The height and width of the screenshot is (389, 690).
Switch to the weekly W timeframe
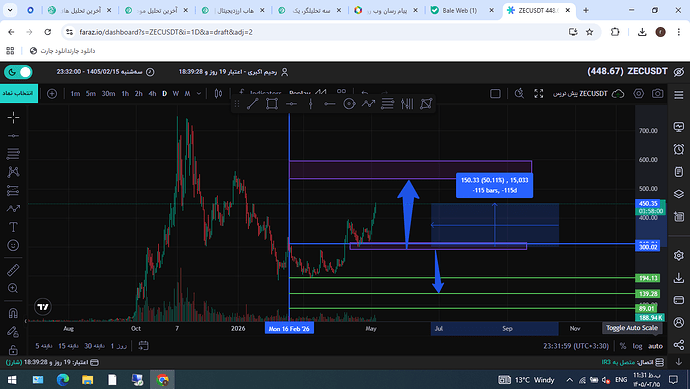tap(176, 93)
